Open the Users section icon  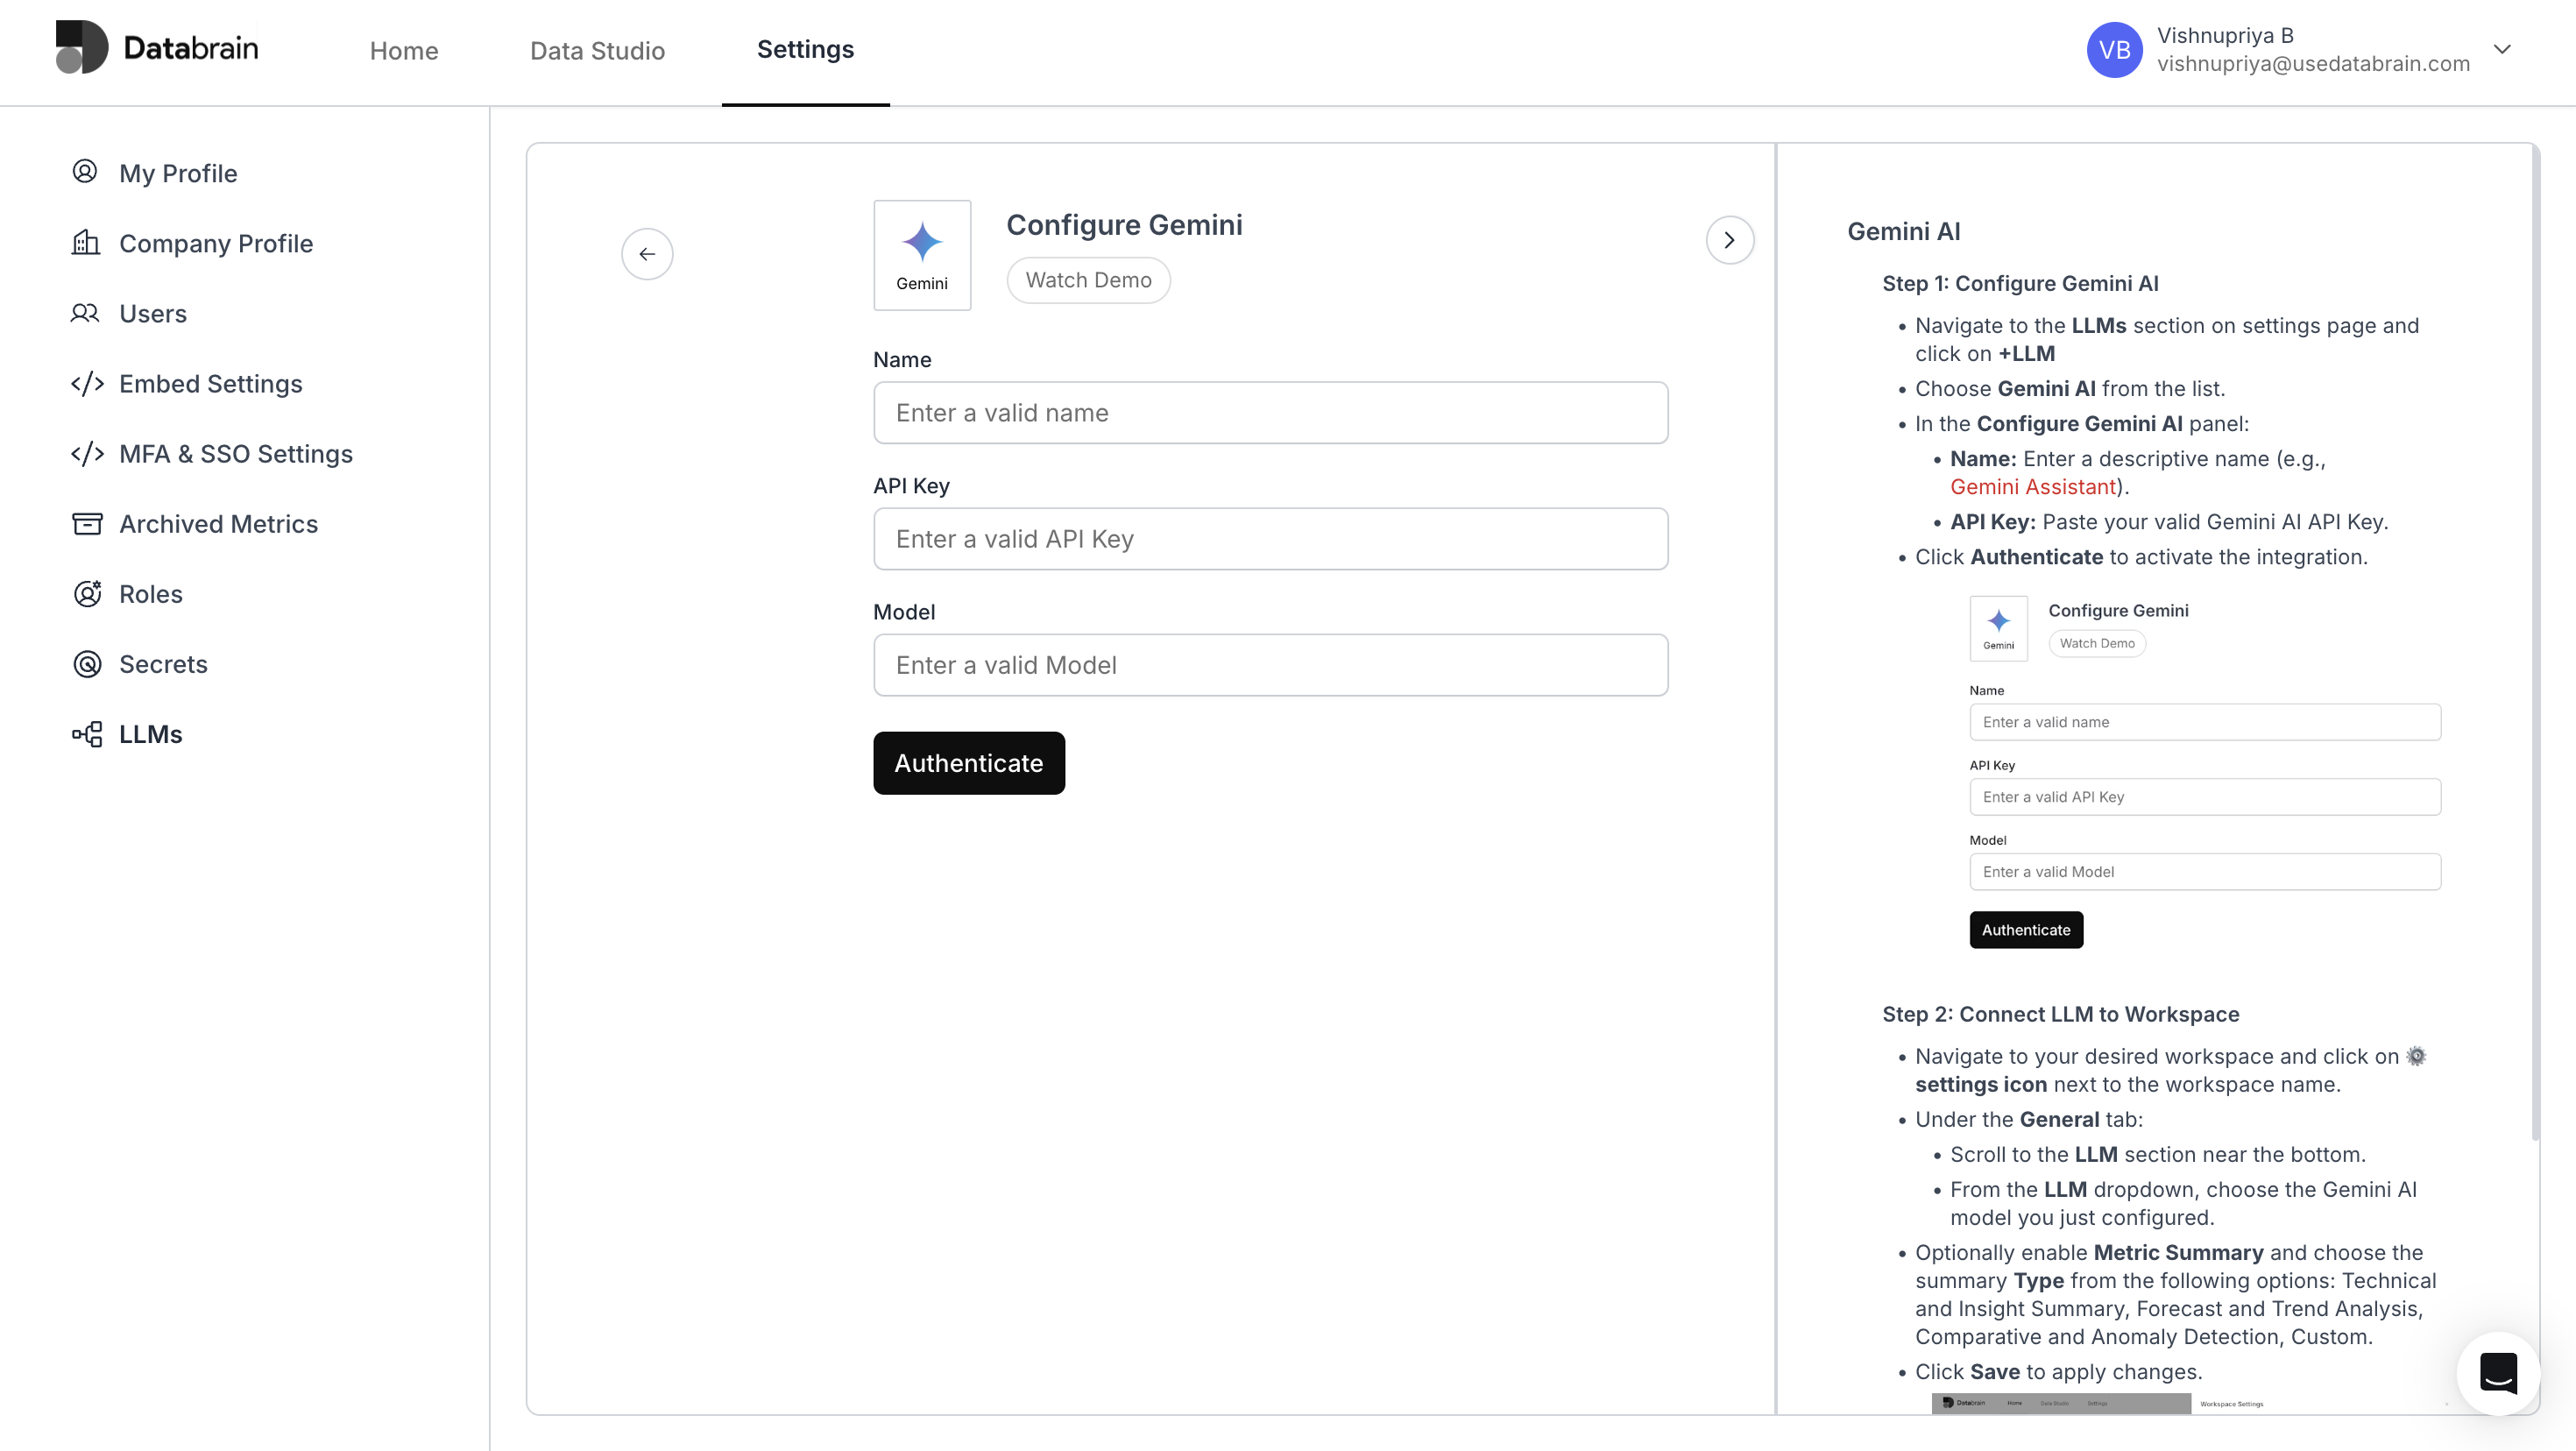coord(86,313)
